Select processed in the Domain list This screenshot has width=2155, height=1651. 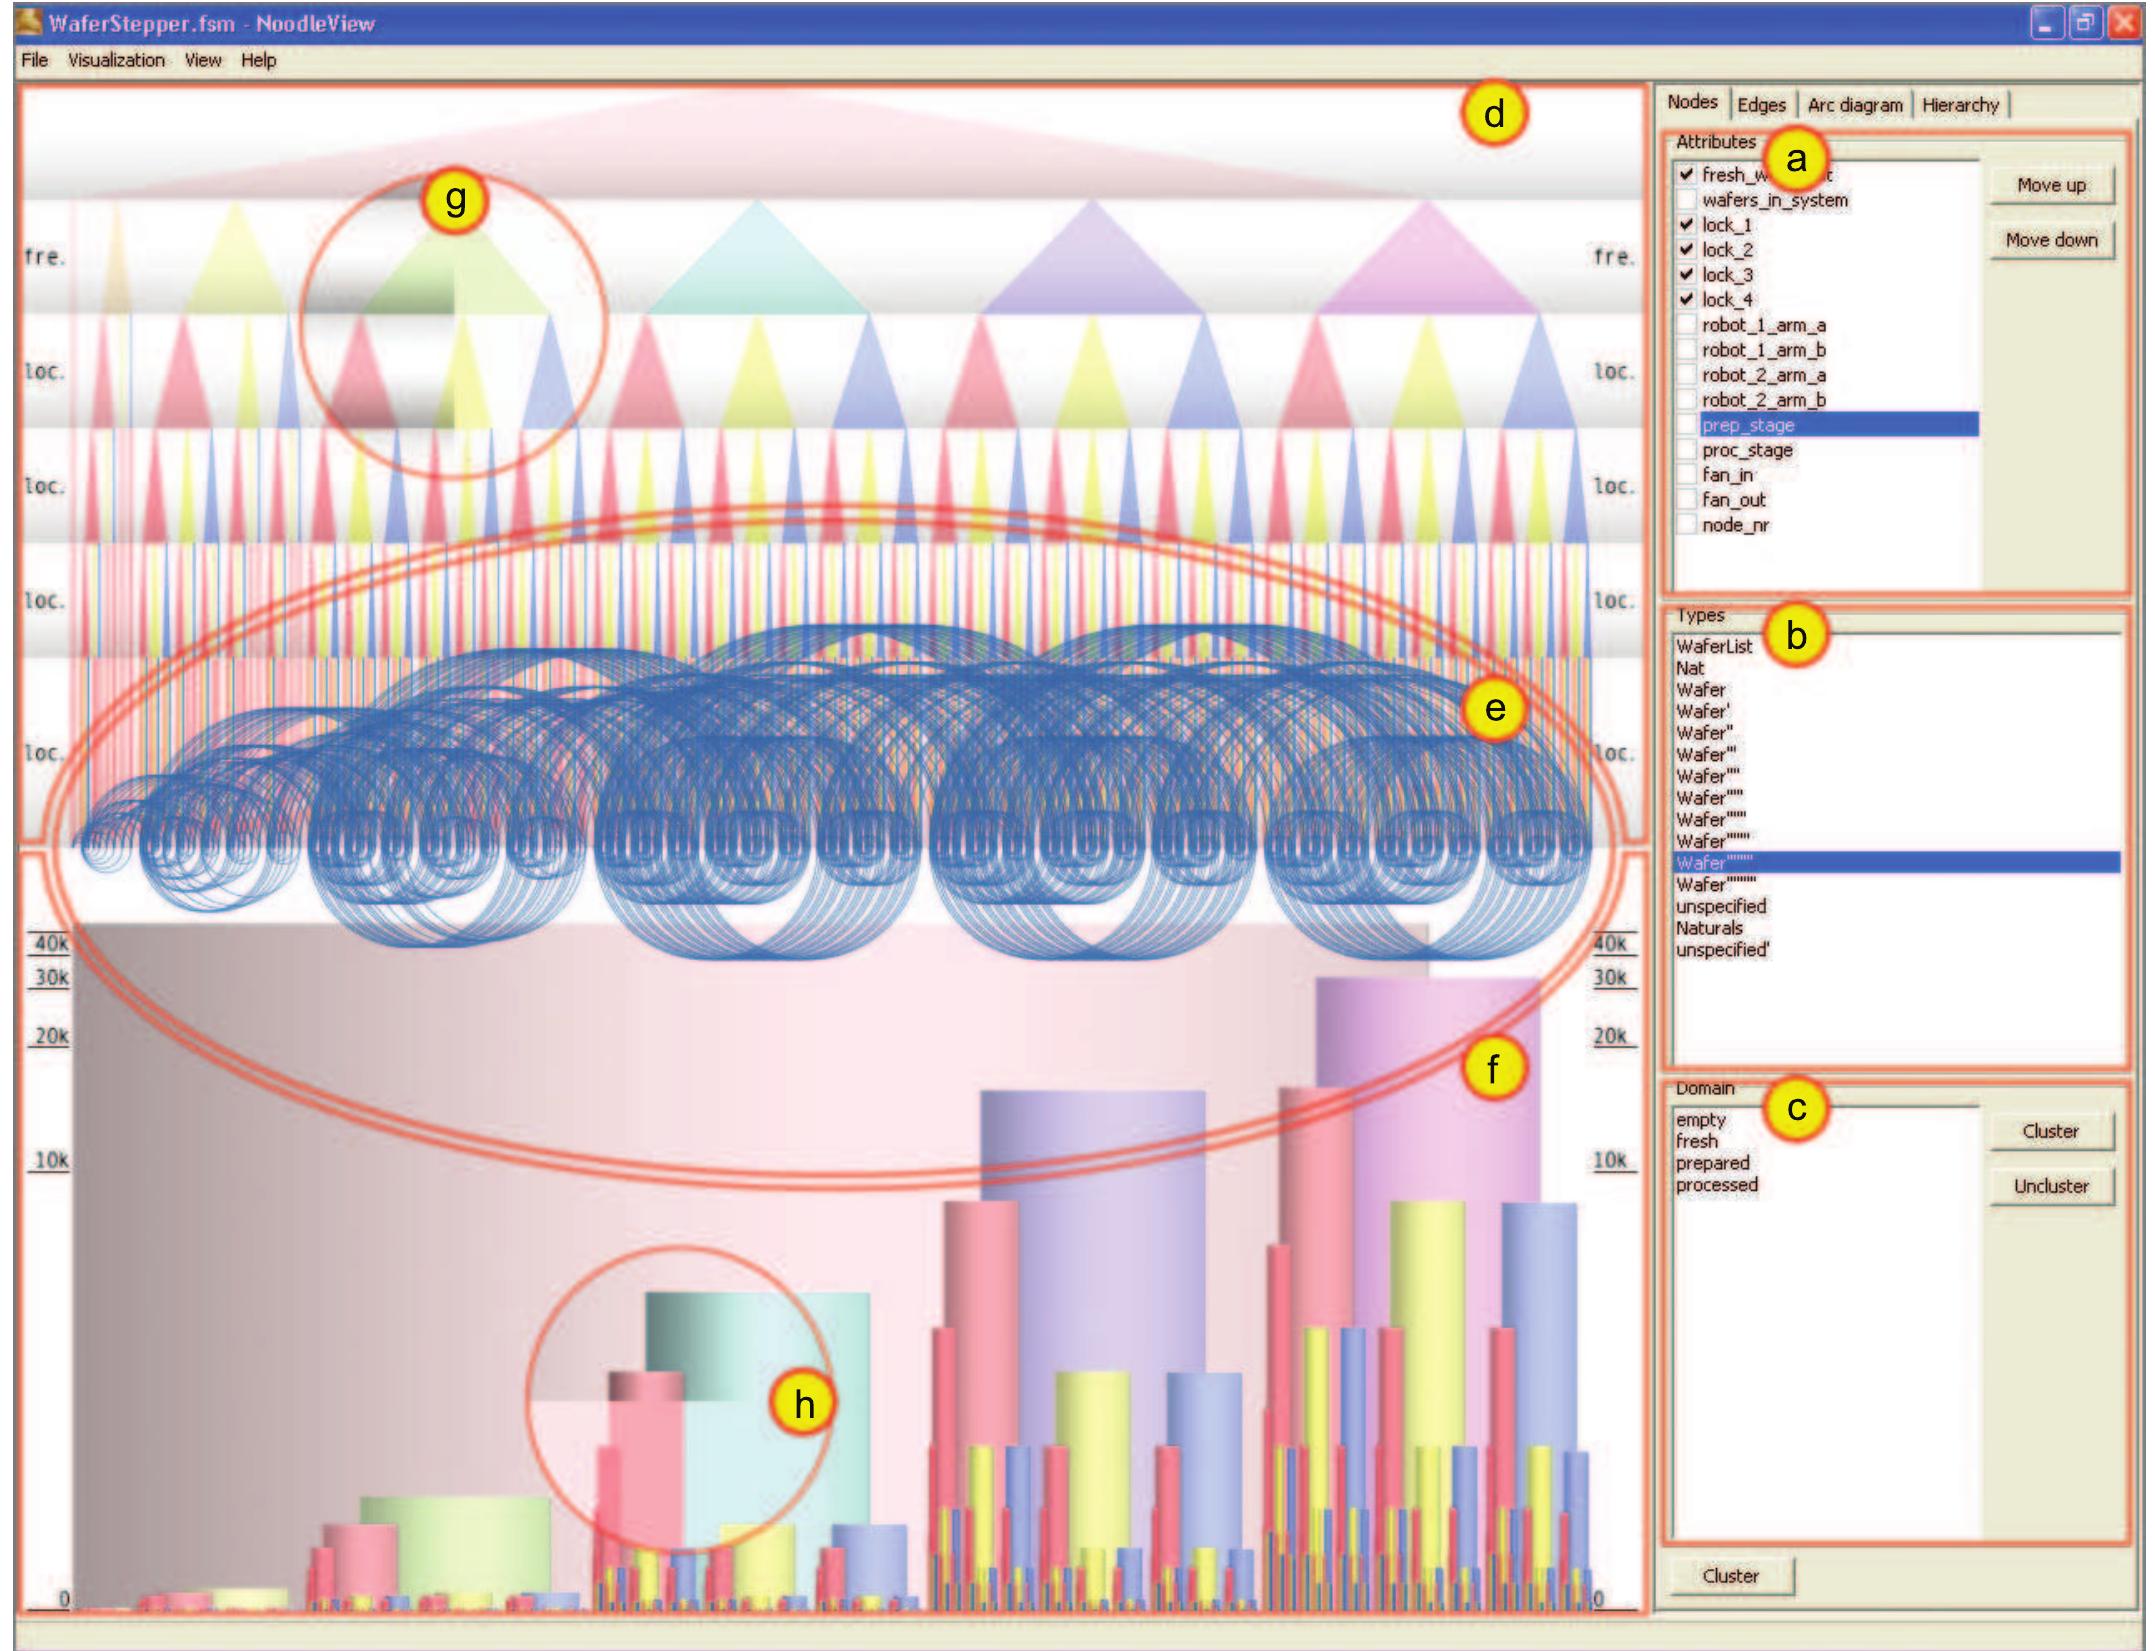1717,1185
